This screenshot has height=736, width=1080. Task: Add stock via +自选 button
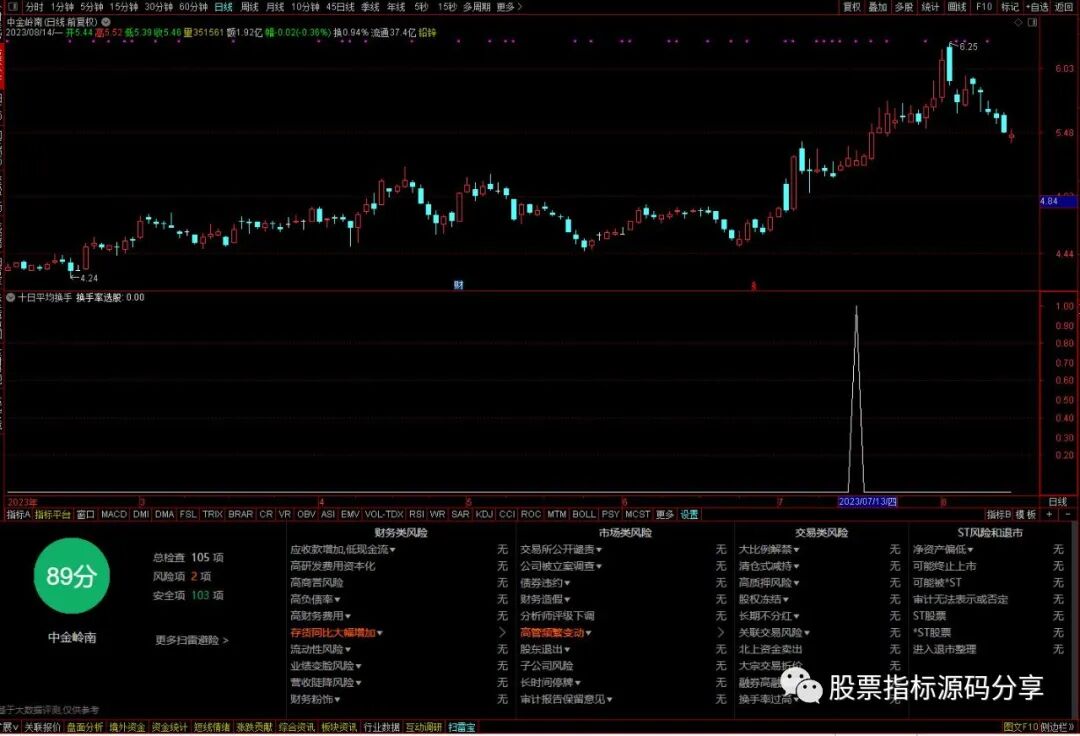(x=1037, y=7)
